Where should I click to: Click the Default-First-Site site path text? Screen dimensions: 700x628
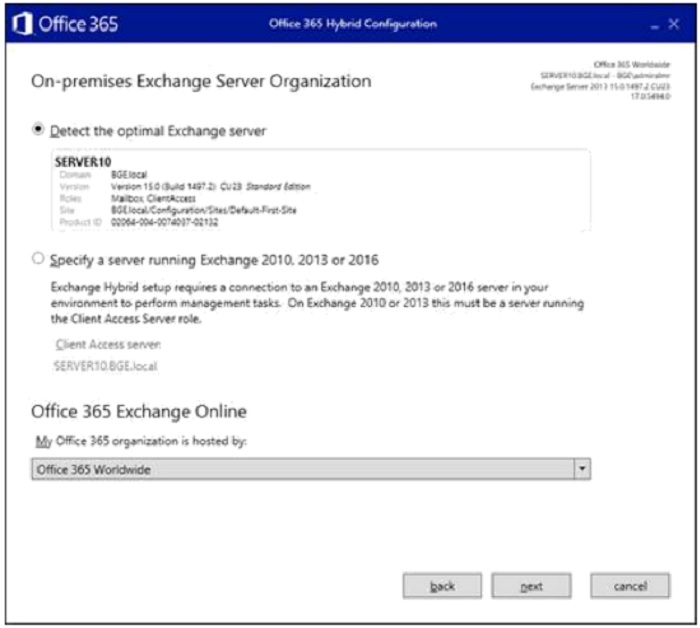coord(204,210)
